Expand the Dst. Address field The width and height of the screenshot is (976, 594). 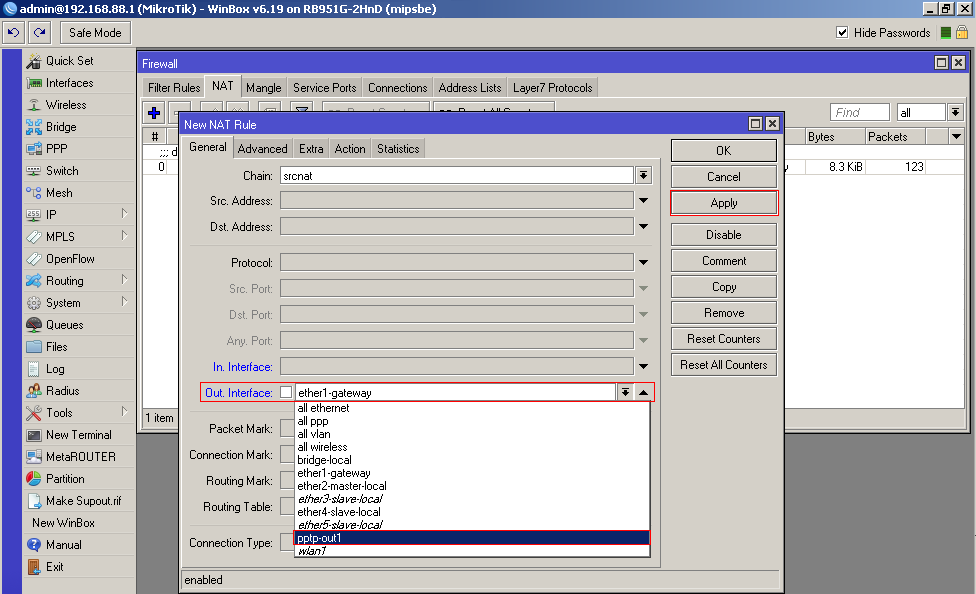click(644, 227)
